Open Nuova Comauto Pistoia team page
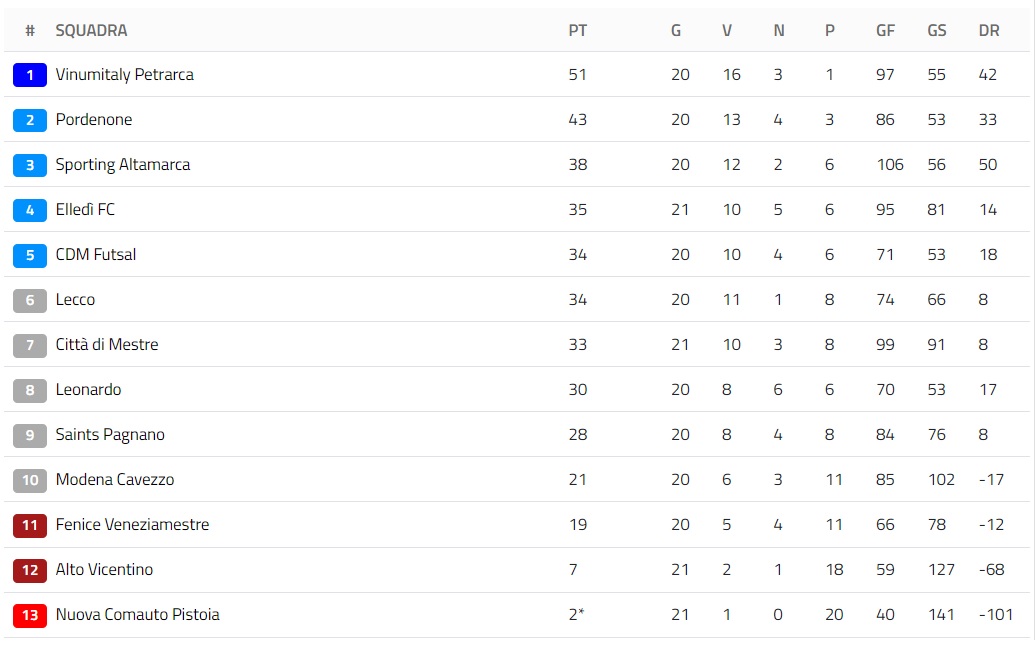1036x648 pixels. [137, 615]
